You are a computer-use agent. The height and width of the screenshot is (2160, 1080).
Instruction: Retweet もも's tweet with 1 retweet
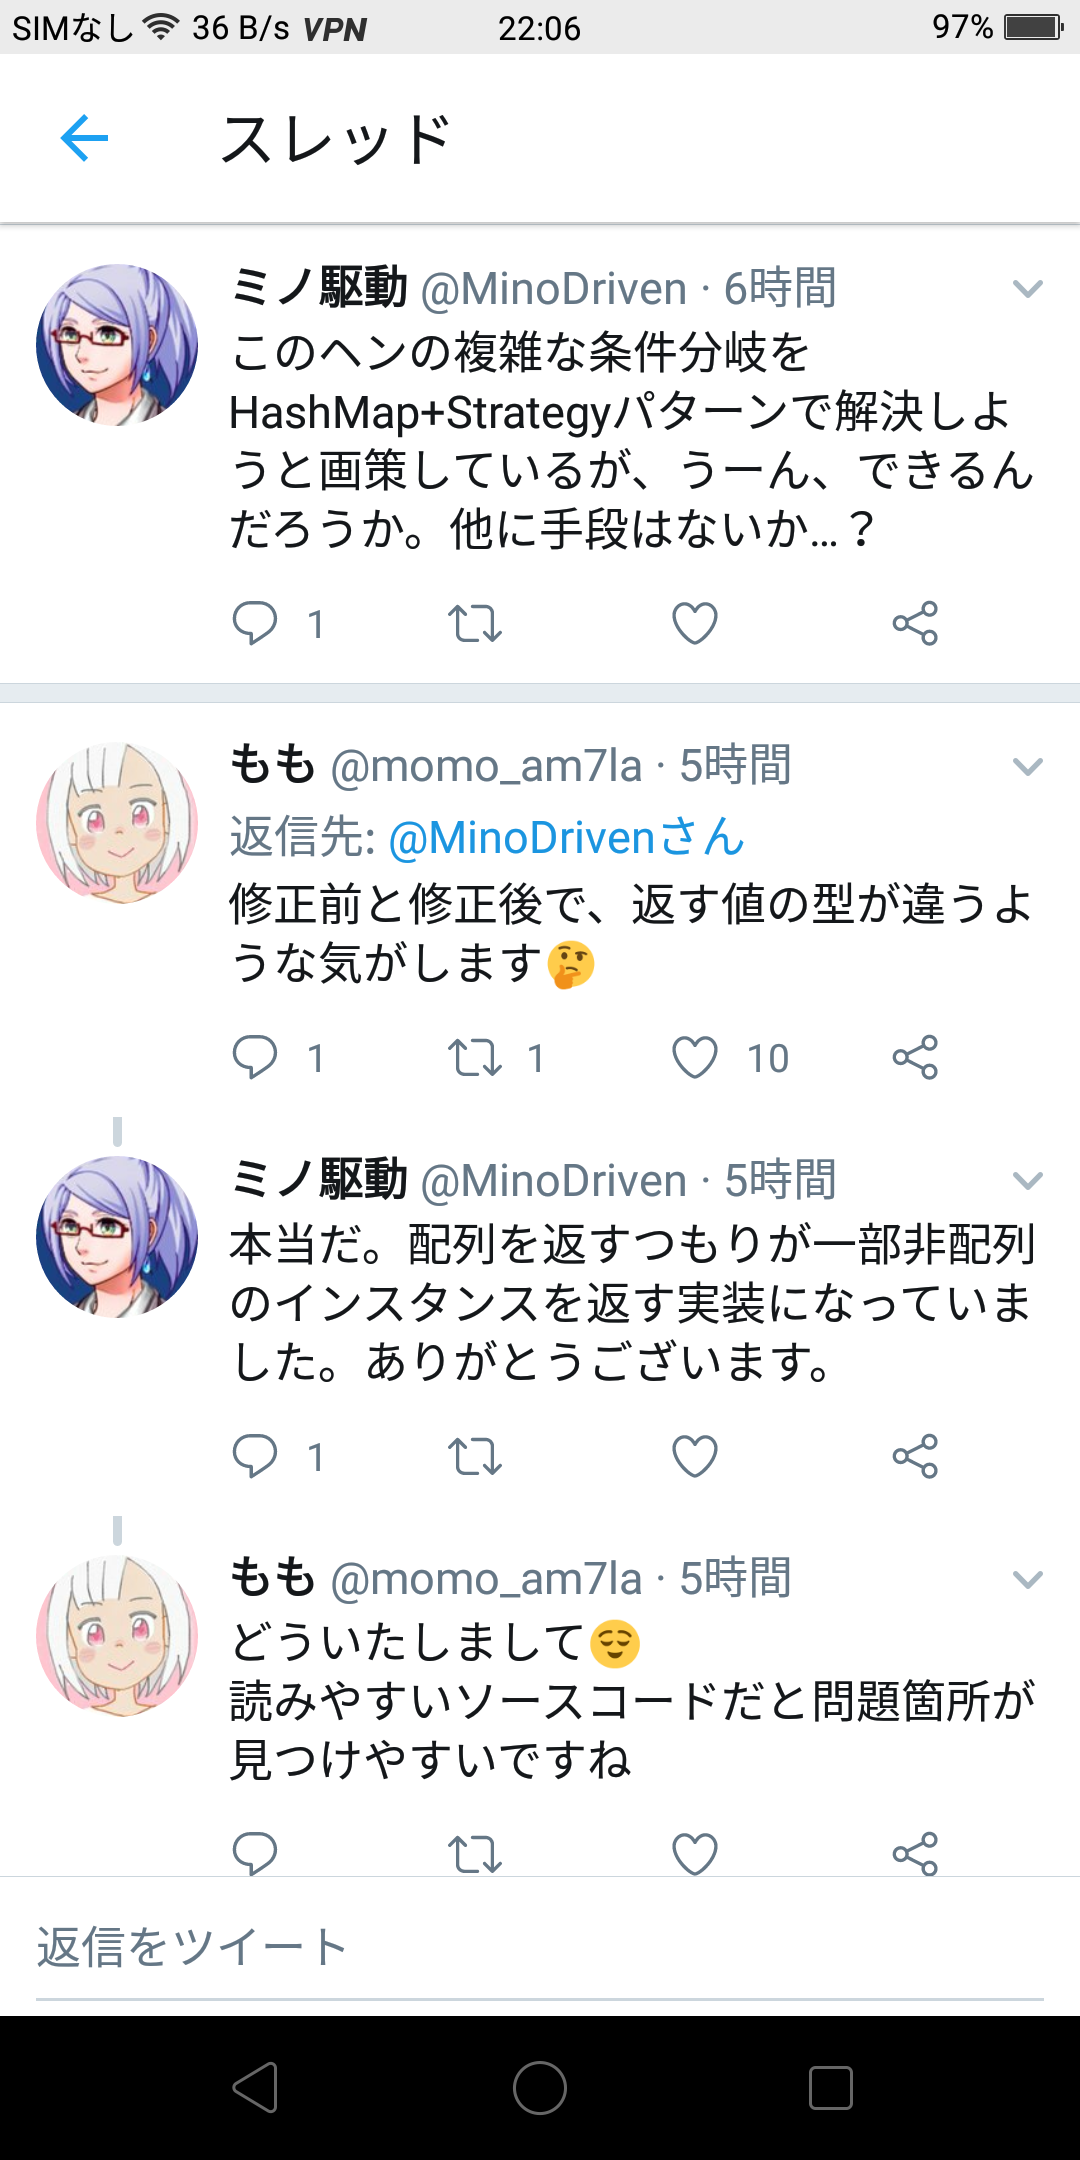(474, 1057)
